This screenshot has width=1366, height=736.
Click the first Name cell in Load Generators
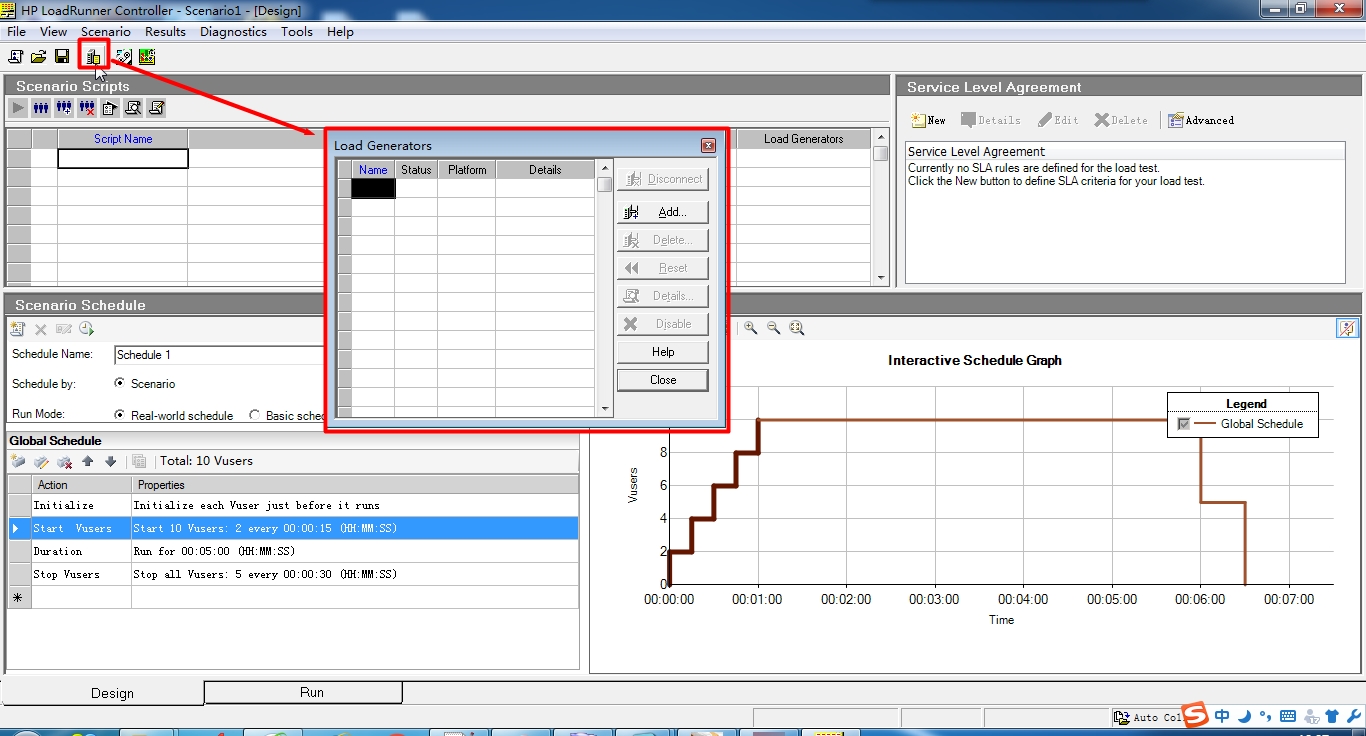click(x=373, y=188)
